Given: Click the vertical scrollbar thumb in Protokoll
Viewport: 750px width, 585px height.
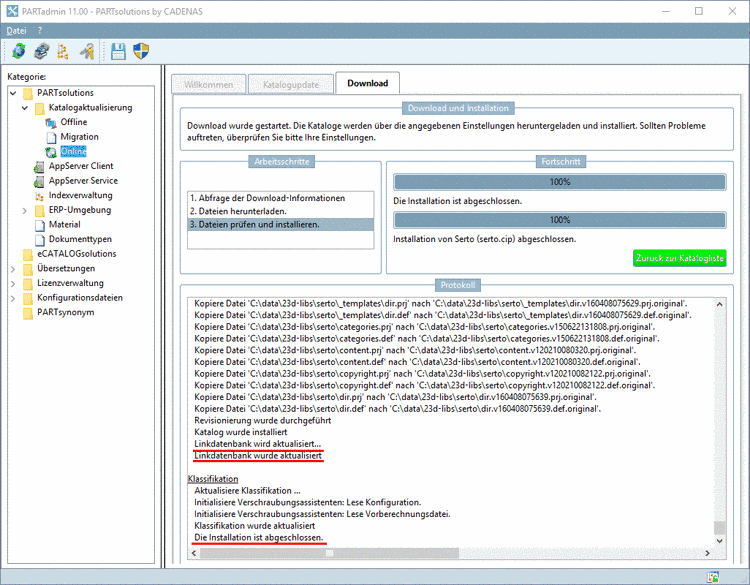Looking at the screenshot, I should pos(719,528).
